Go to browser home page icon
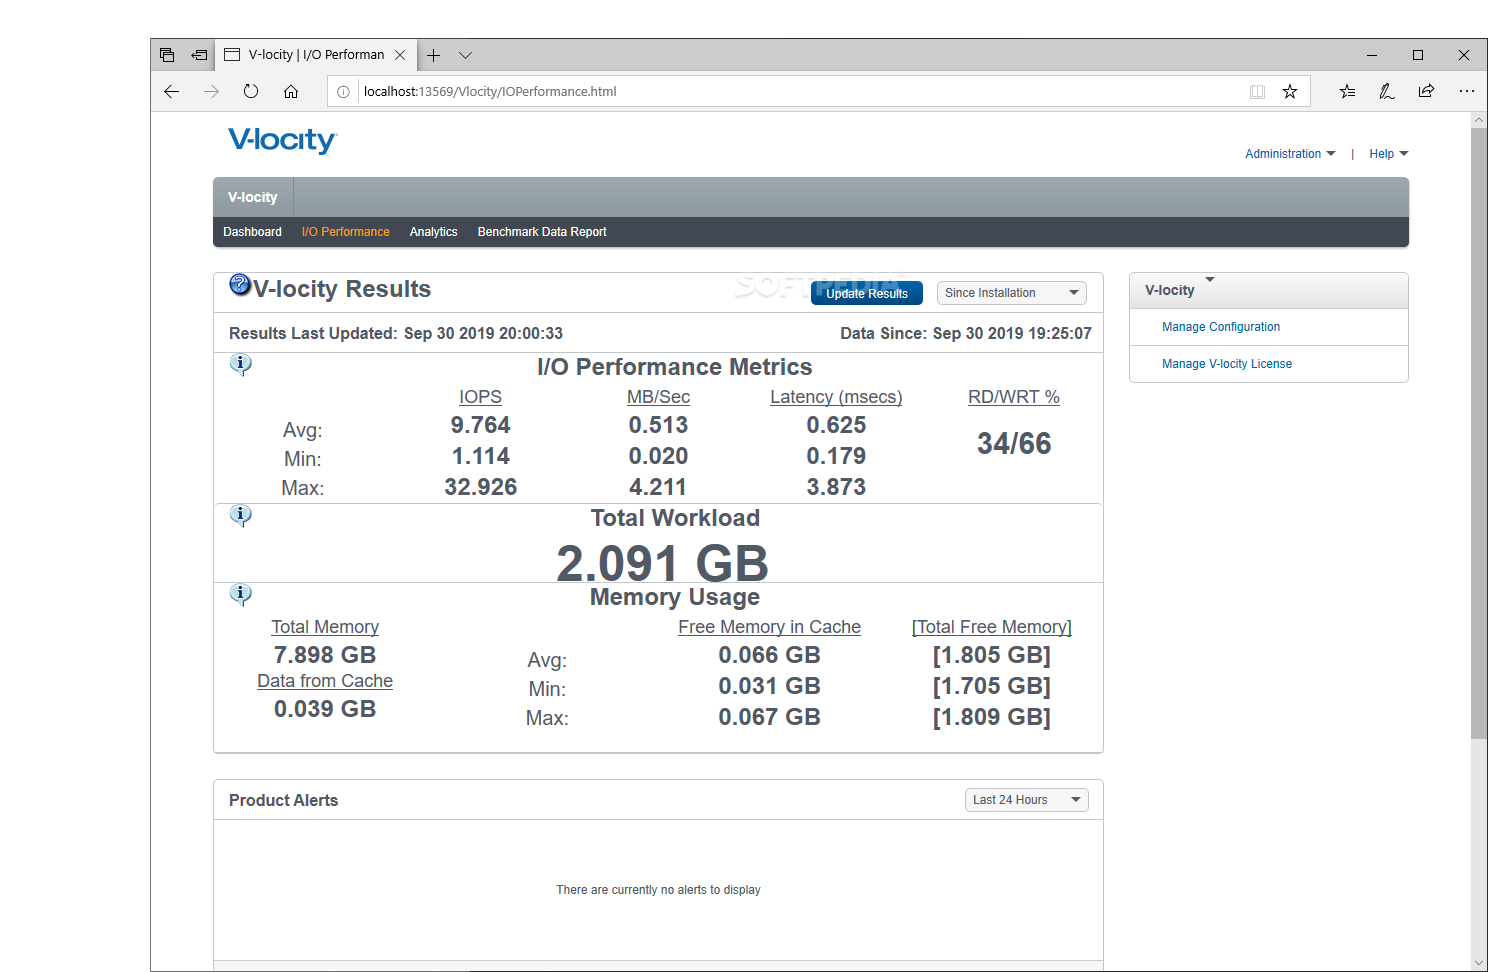 click(x=291, y=91)
